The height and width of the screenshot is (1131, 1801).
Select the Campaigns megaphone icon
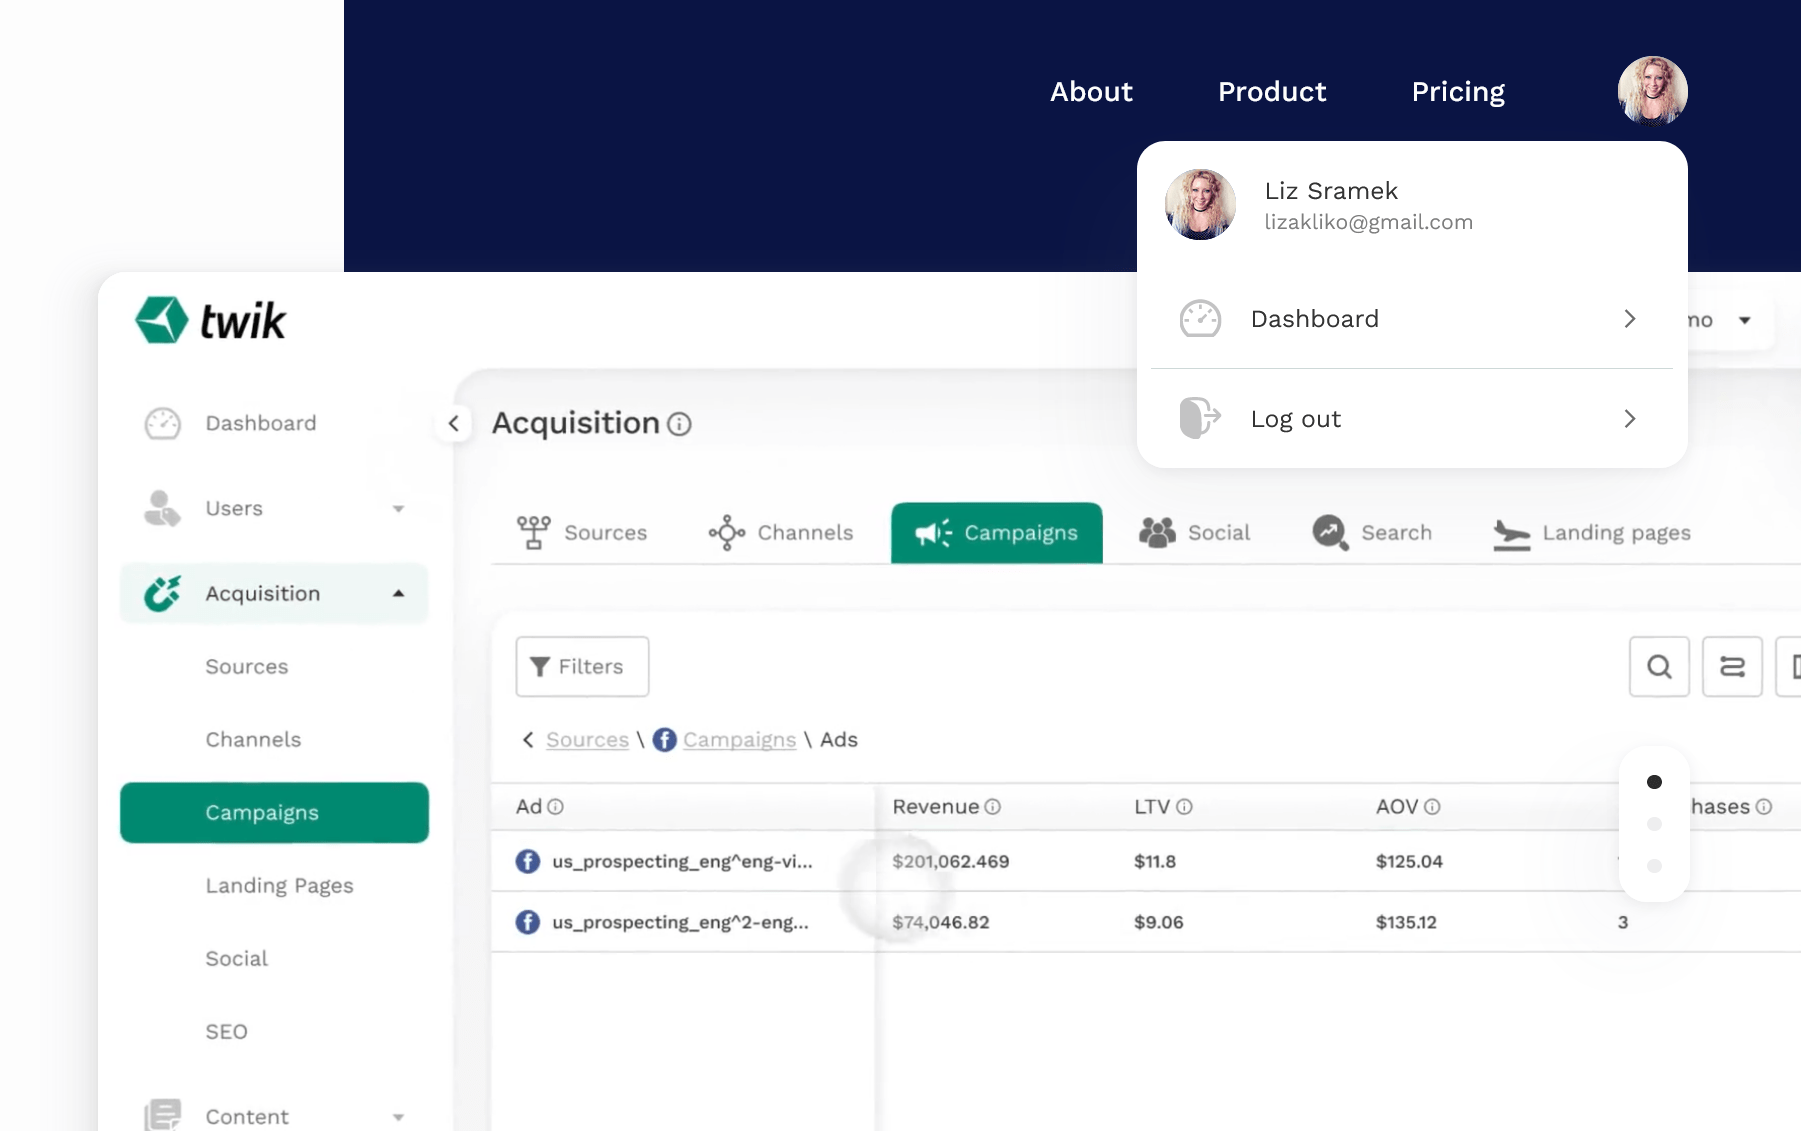tap(933, 533)
